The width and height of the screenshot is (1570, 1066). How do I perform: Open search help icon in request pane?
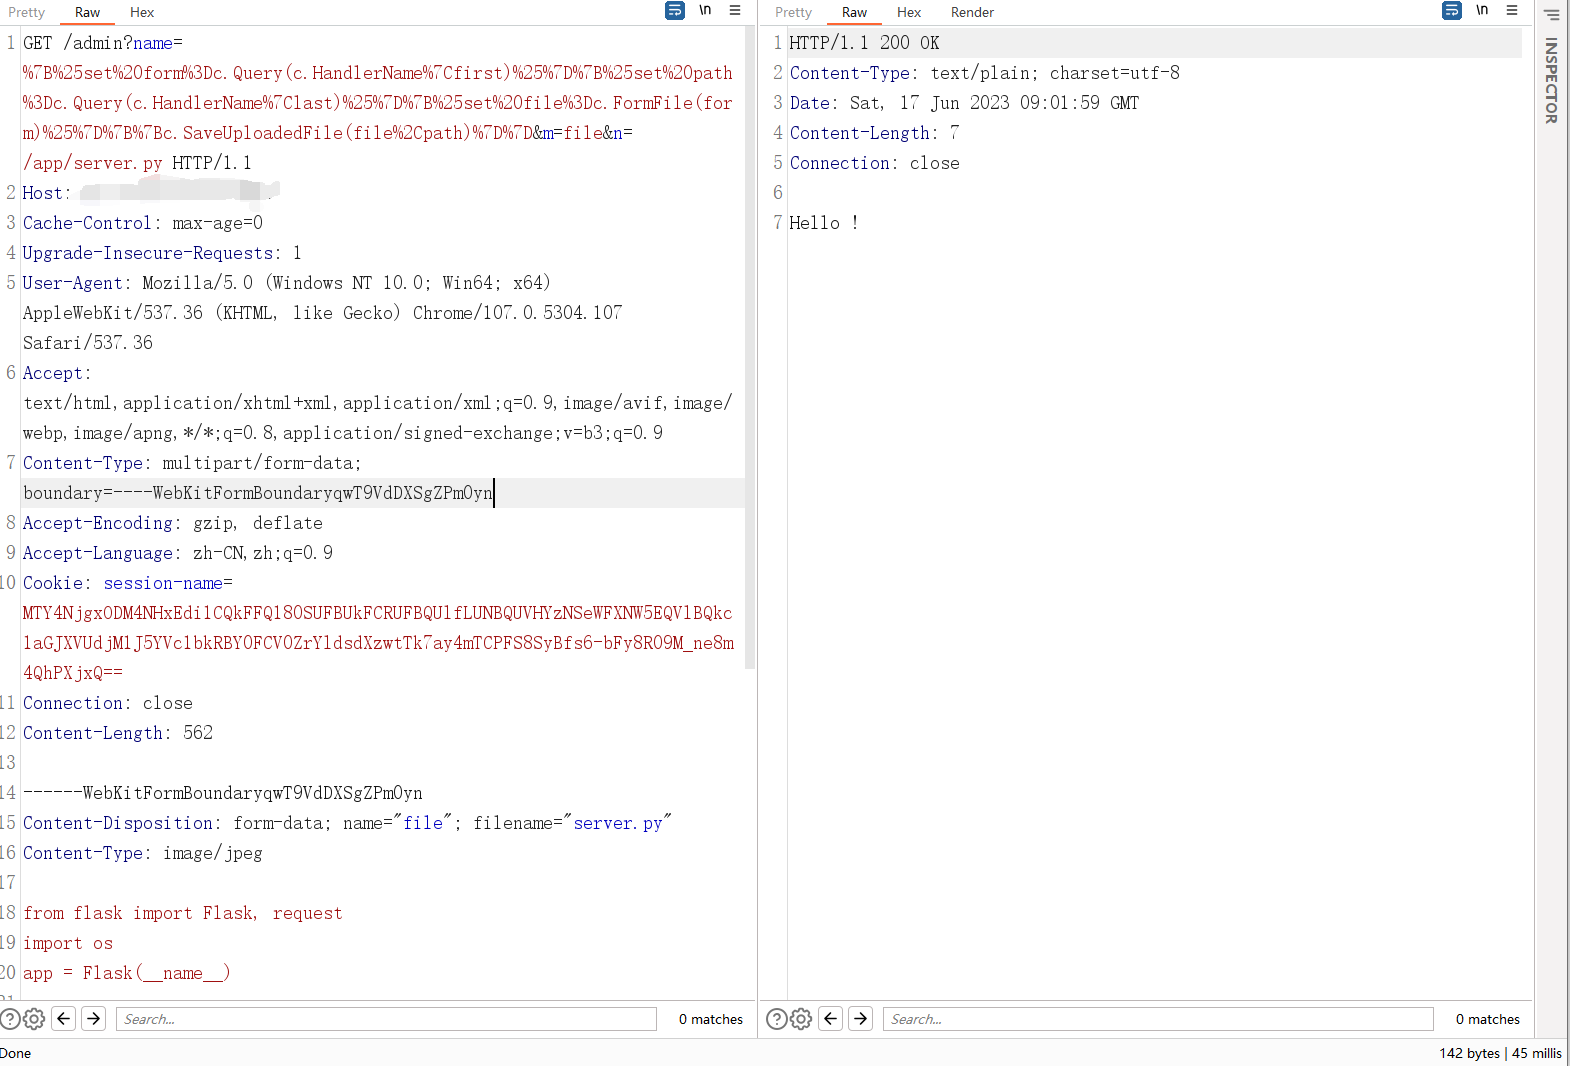(10, 1019)
